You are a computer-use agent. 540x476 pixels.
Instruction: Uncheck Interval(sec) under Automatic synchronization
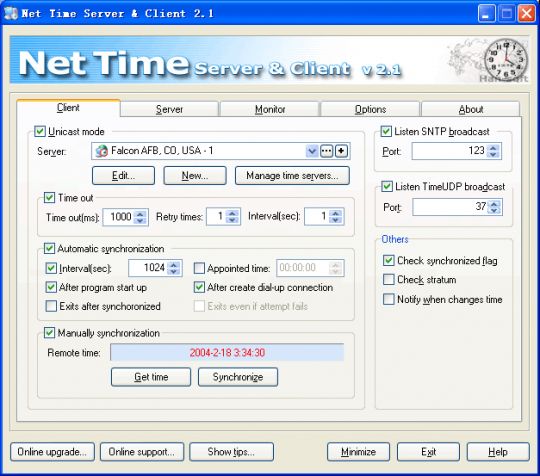(51, 268)
